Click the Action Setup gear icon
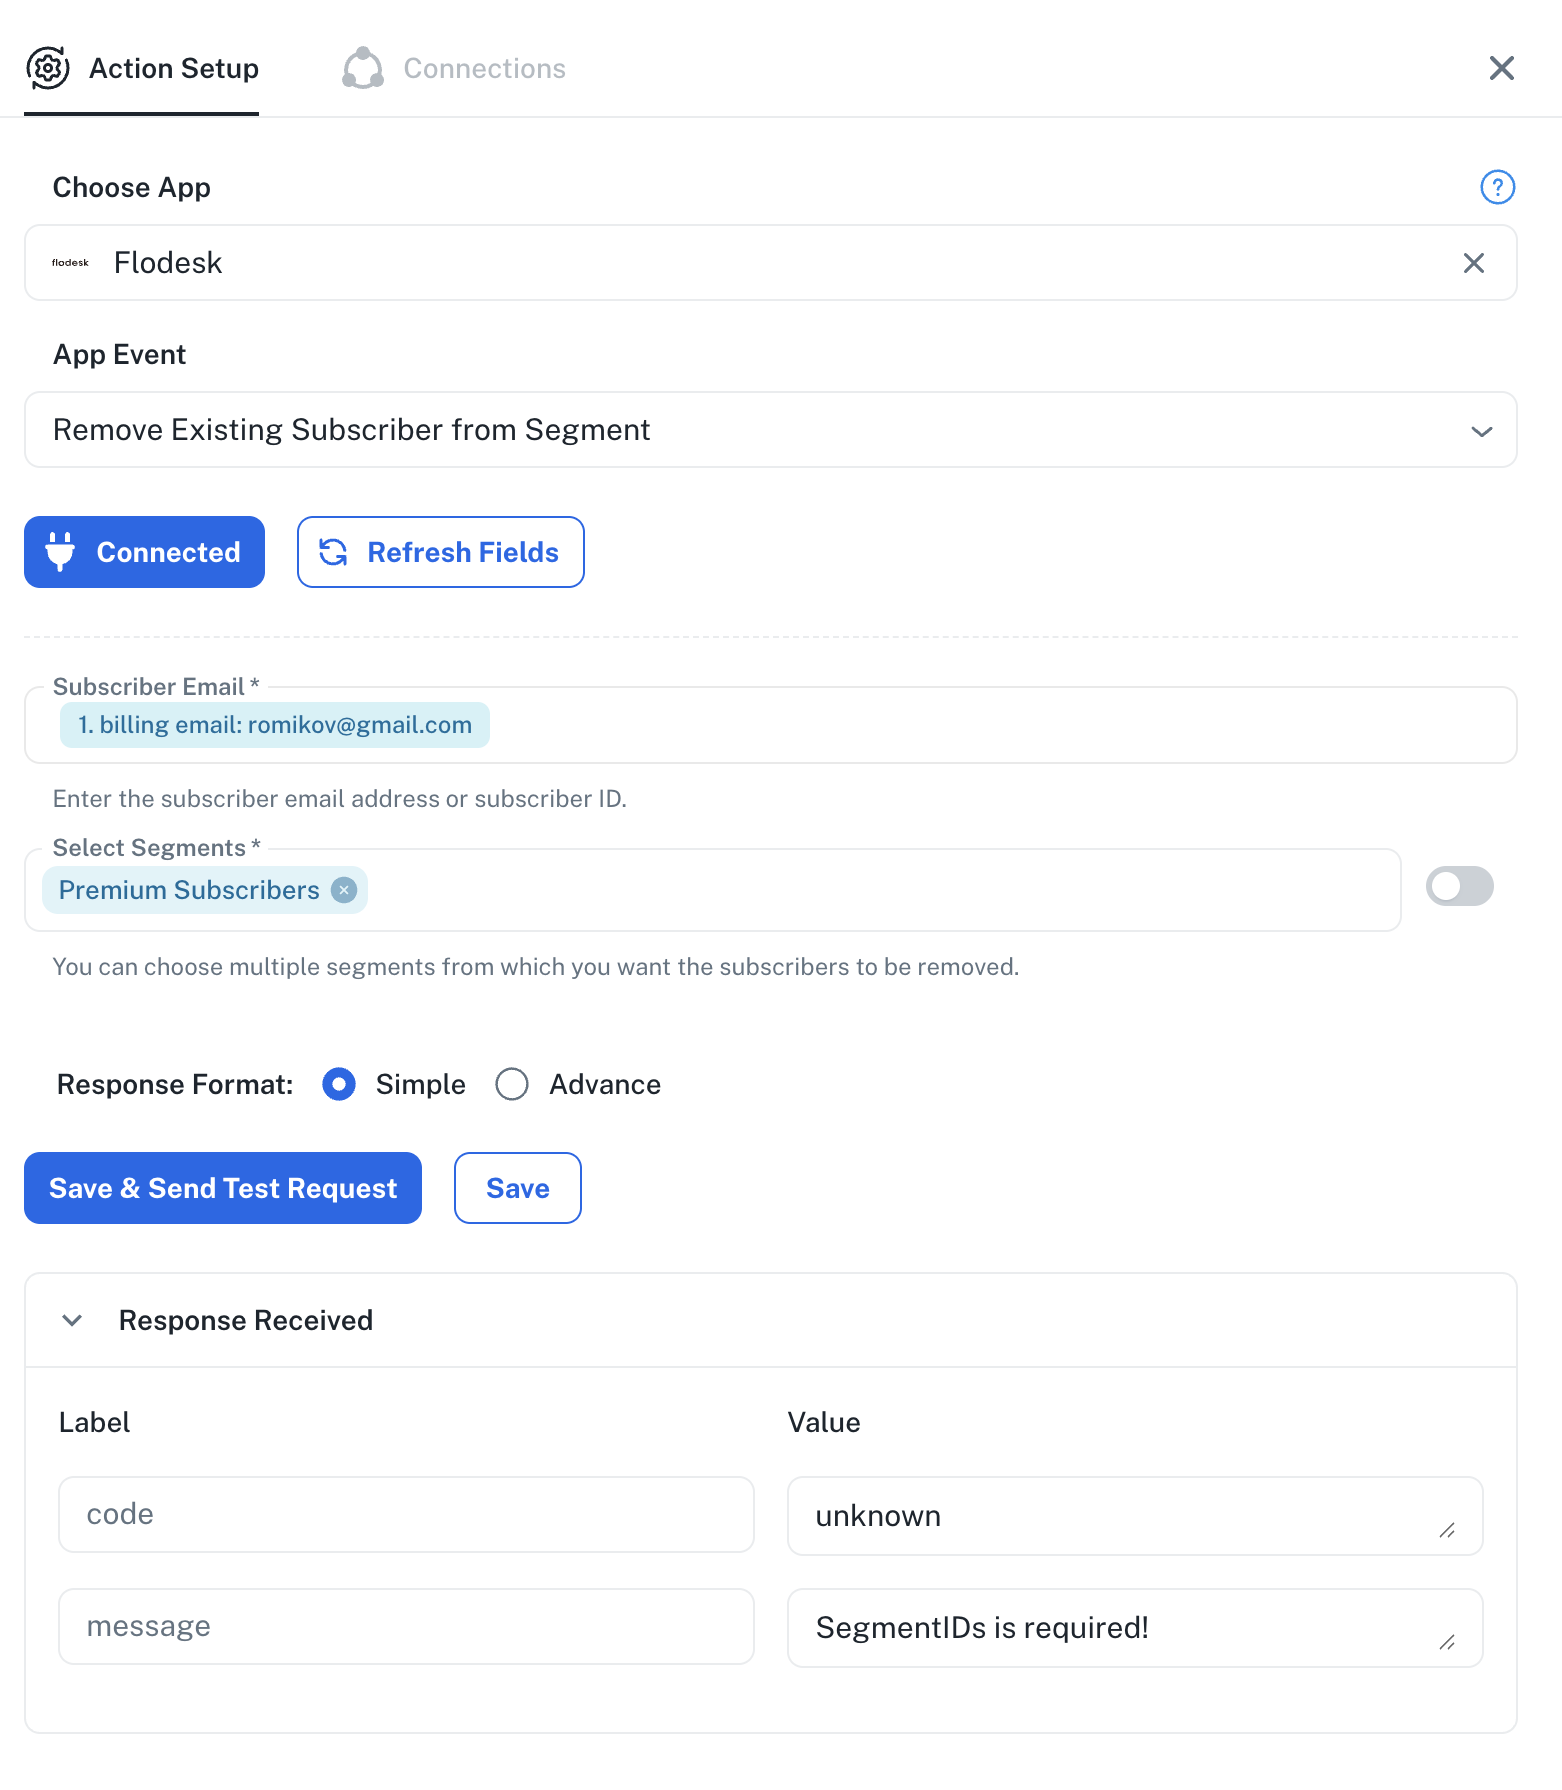Image resolution: width=1562 pixels, height=1790 pixels. coord(48,68)
